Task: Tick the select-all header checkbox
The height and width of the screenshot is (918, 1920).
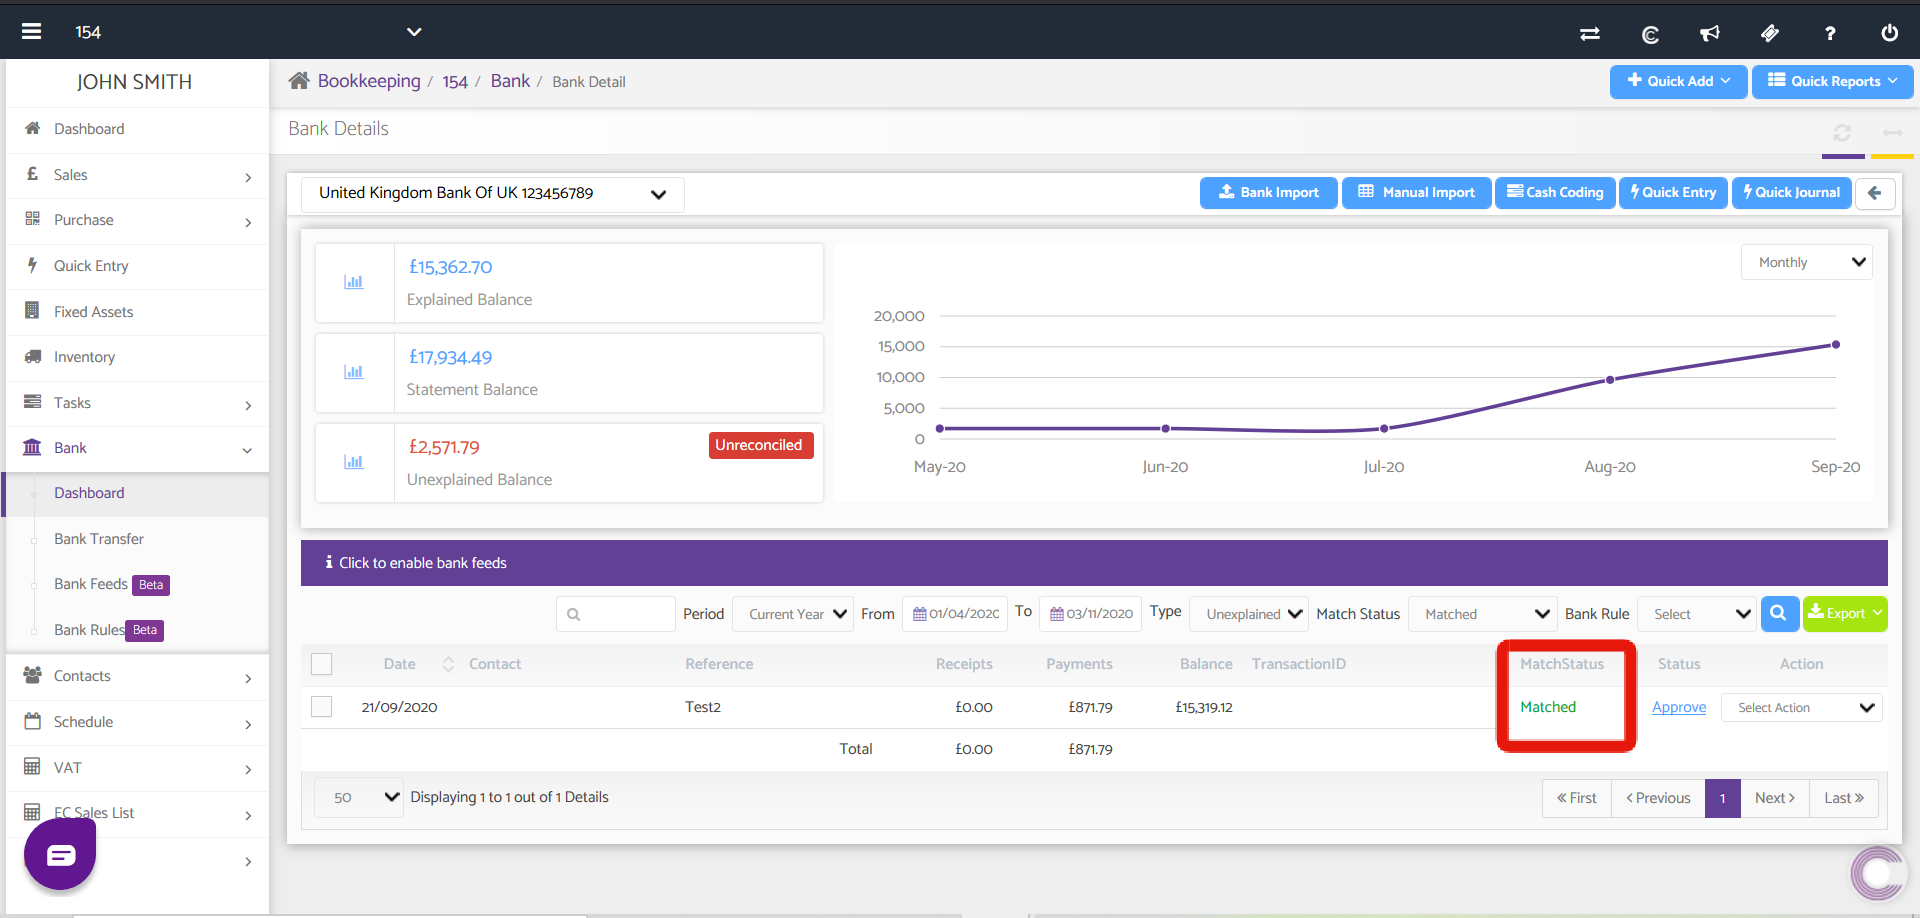Action: 321,664
